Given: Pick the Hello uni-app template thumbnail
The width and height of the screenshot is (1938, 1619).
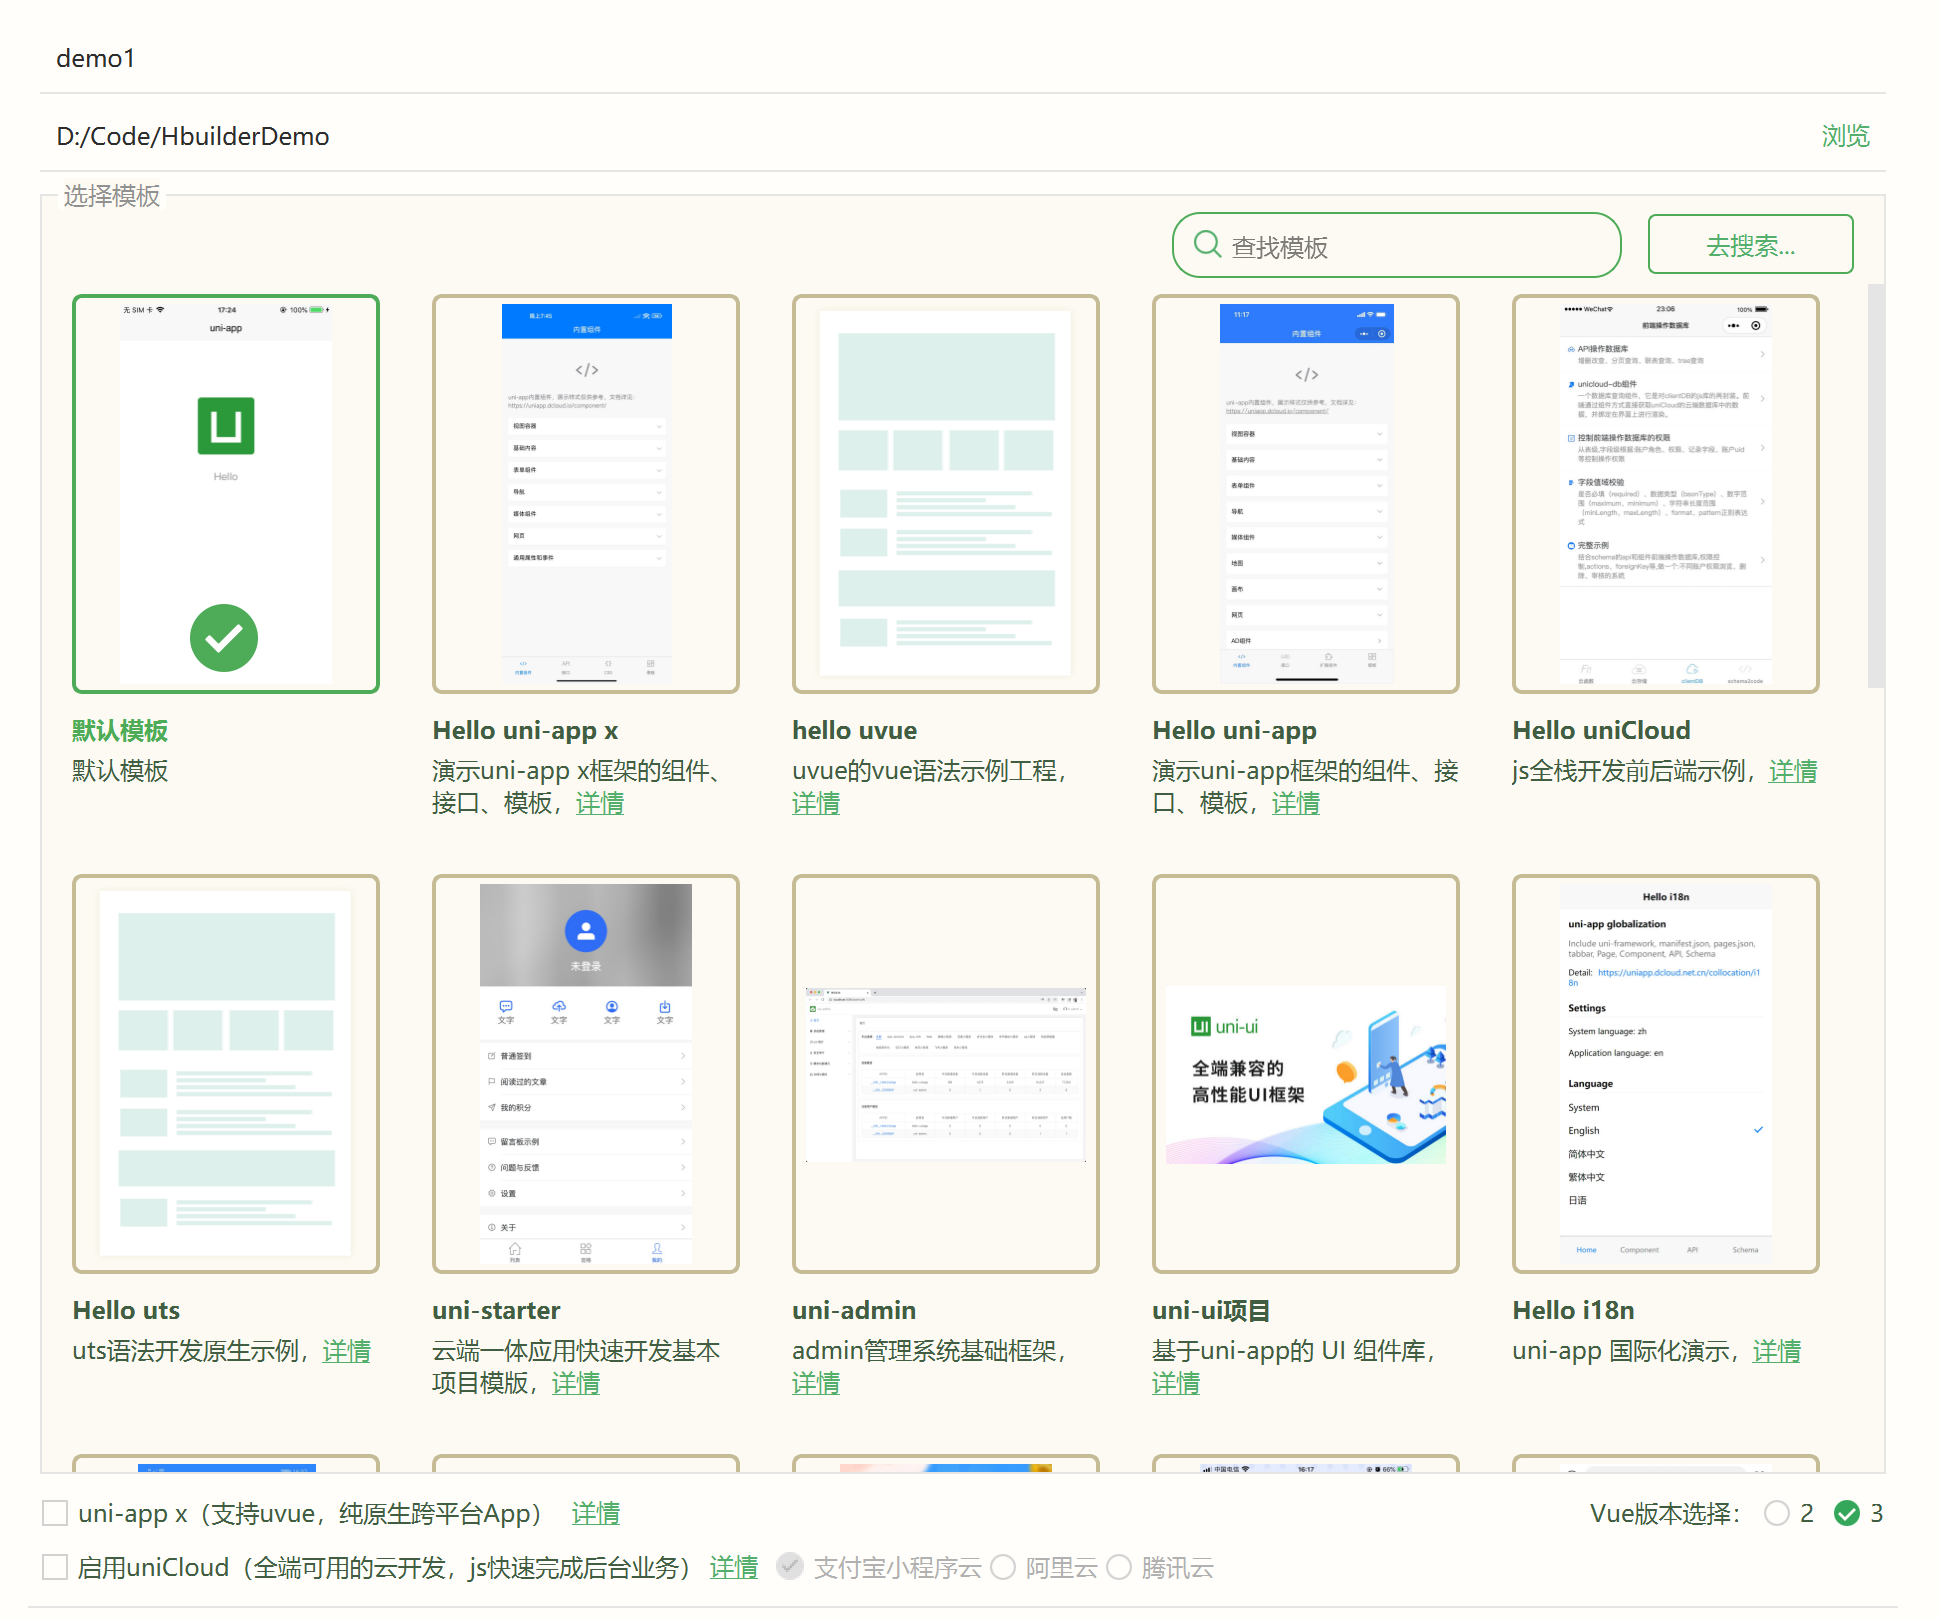Looking at the screenshot, I should click(1306, 494).
